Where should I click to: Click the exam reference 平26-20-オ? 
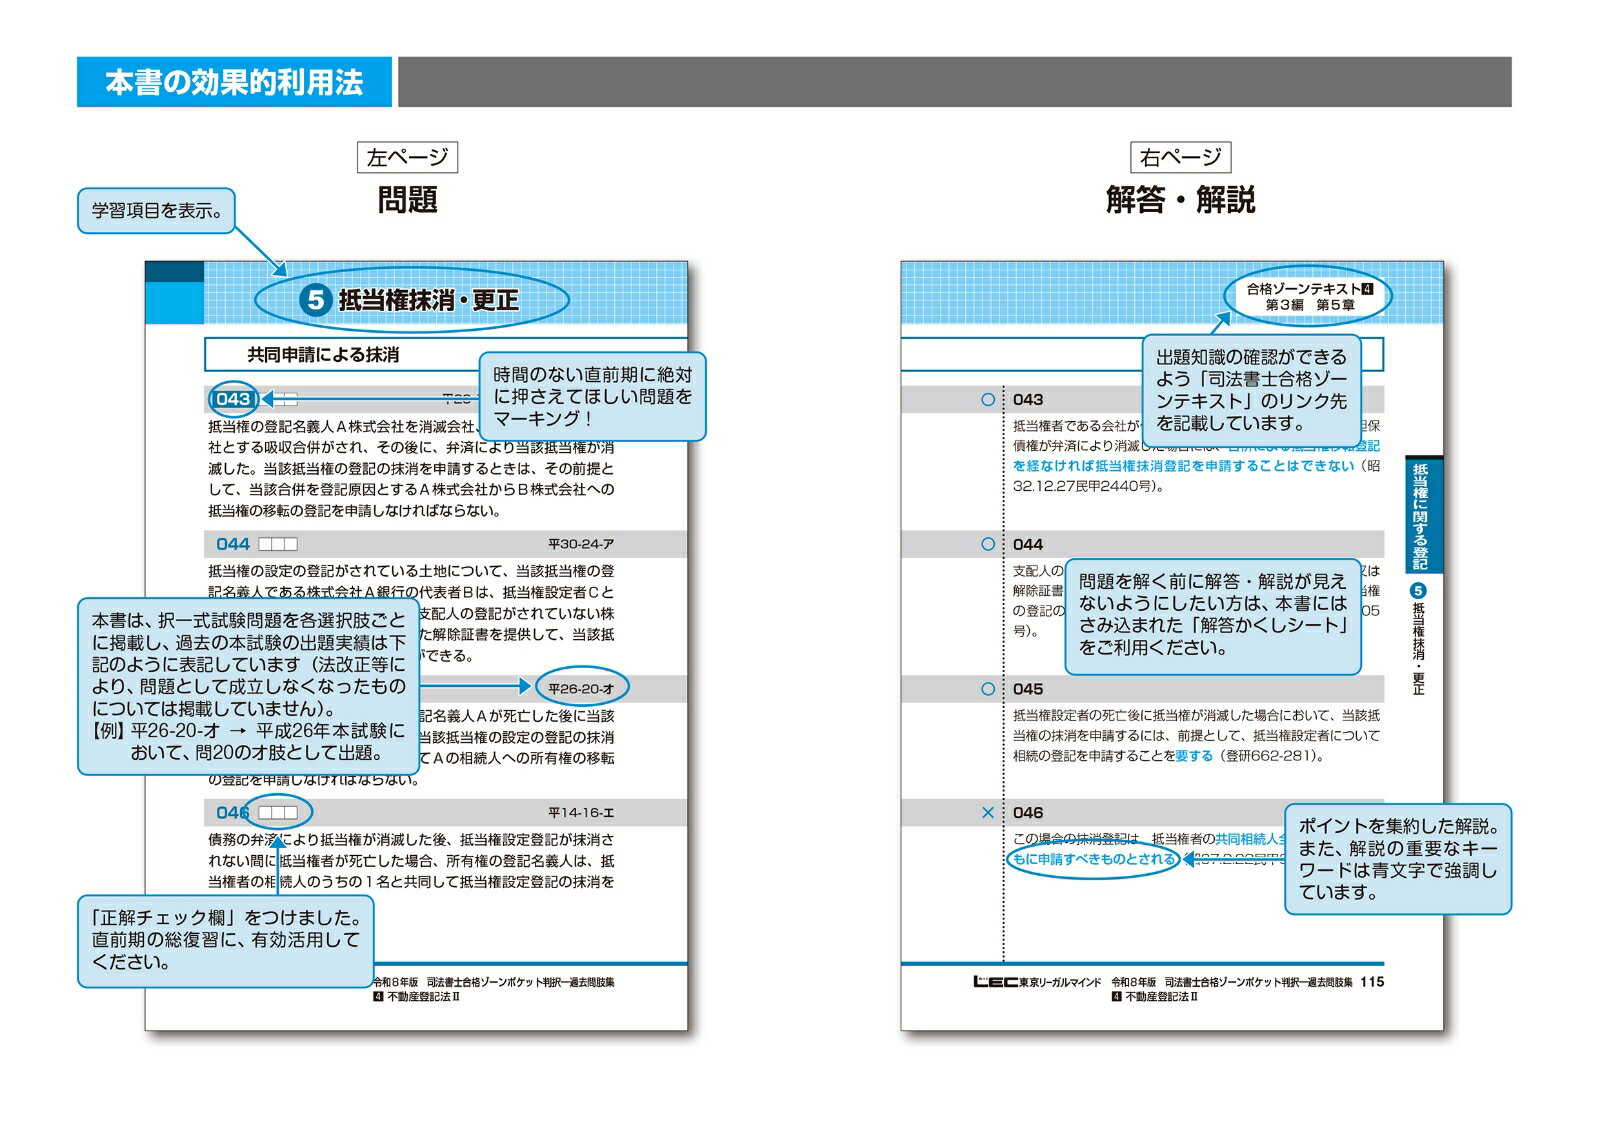click(581, 689)
